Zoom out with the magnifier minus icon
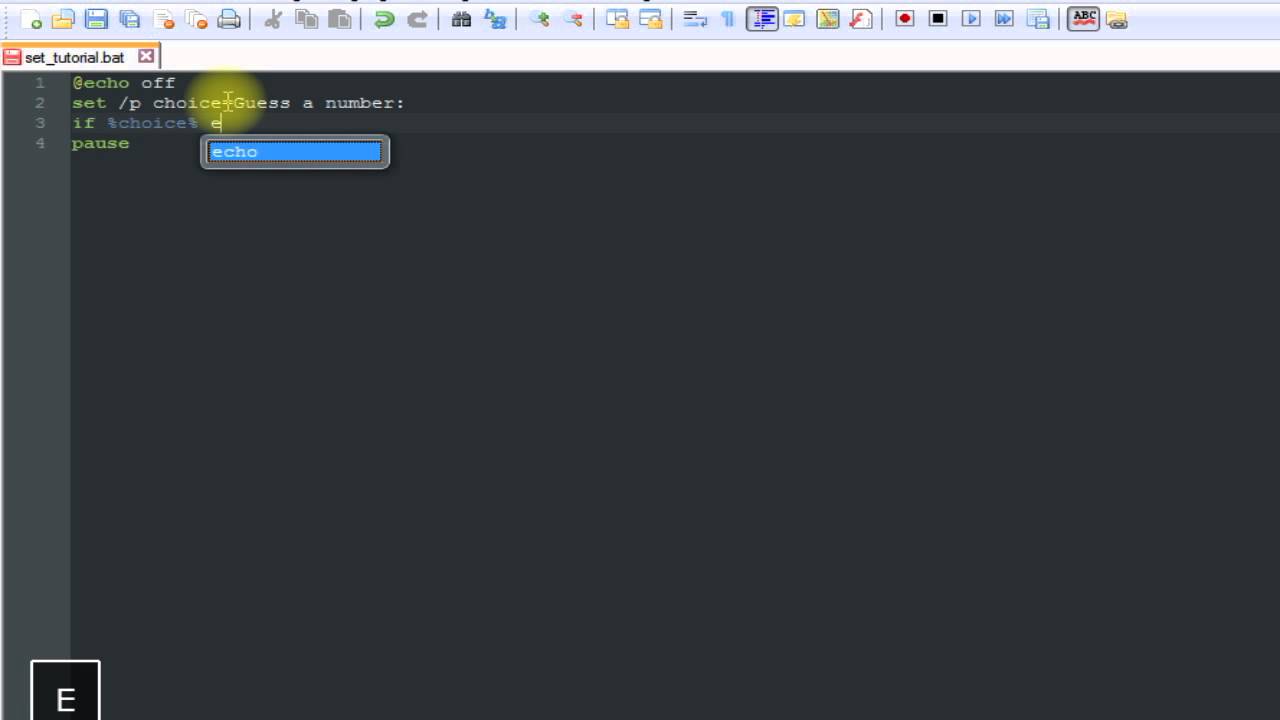This screenshot has width=1280, height=720. pos(572,19)
